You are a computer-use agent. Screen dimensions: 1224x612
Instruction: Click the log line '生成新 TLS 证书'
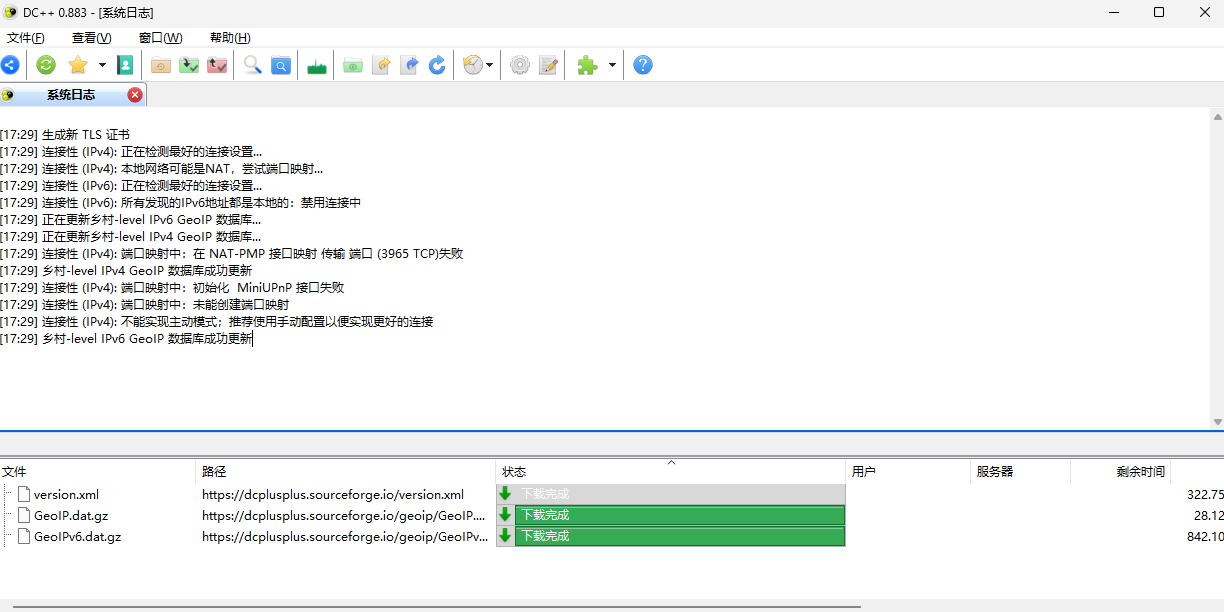(65, 134)
